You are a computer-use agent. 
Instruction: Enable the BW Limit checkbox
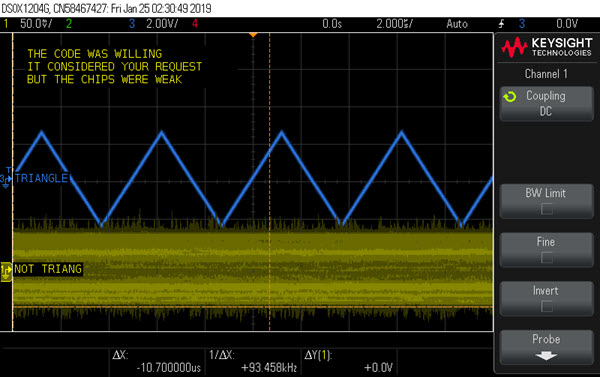point(546,209)
